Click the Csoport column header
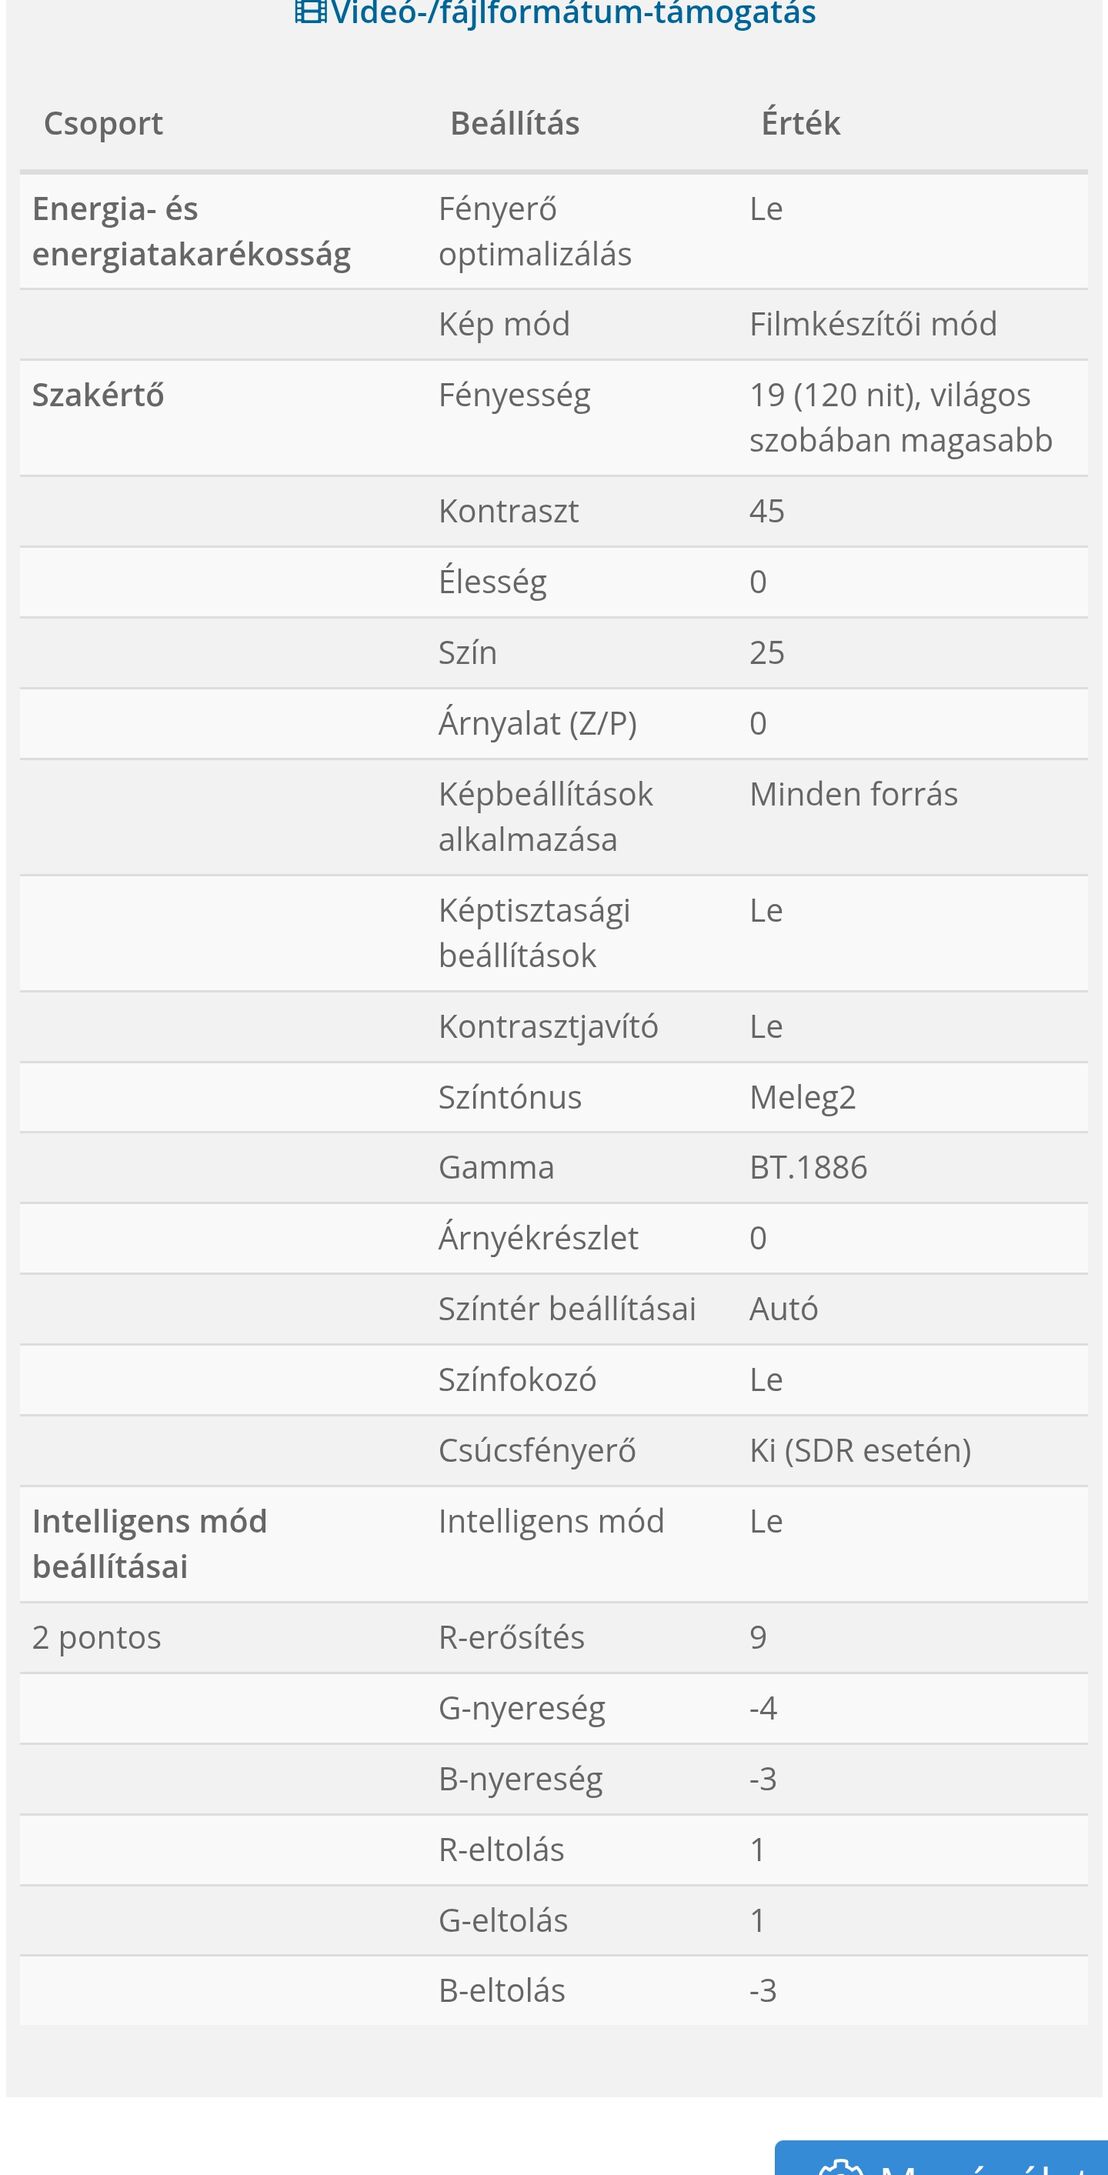1108x2175 pixels. (103, 123)
